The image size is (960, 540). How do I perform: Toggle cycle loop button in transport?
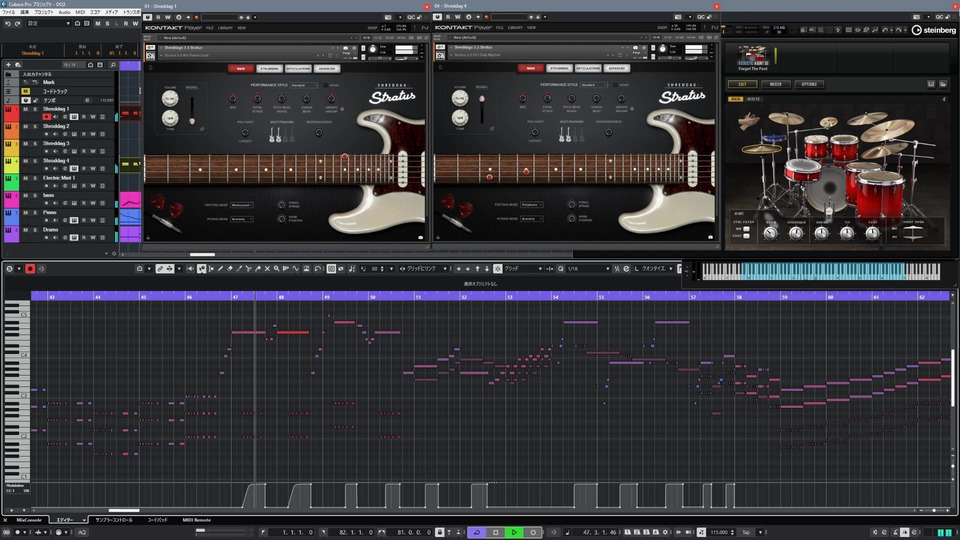tap(477, 532)
